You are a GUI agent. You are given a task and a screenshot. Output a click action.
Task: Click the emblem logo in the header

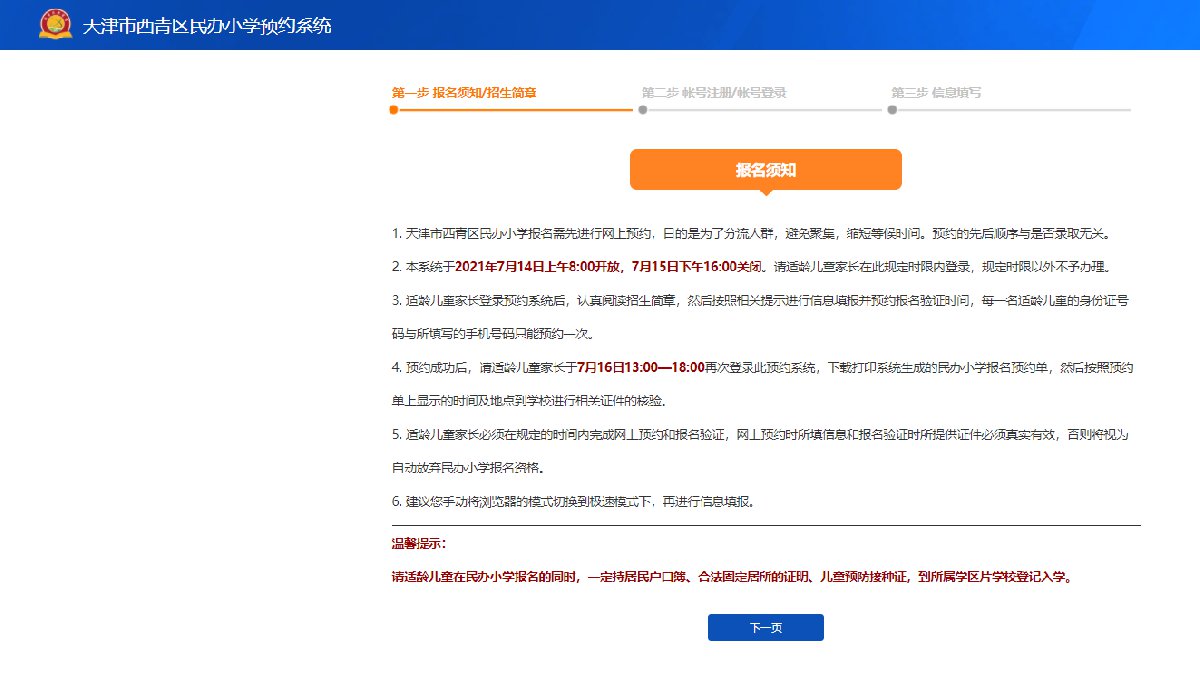(56, 25)
